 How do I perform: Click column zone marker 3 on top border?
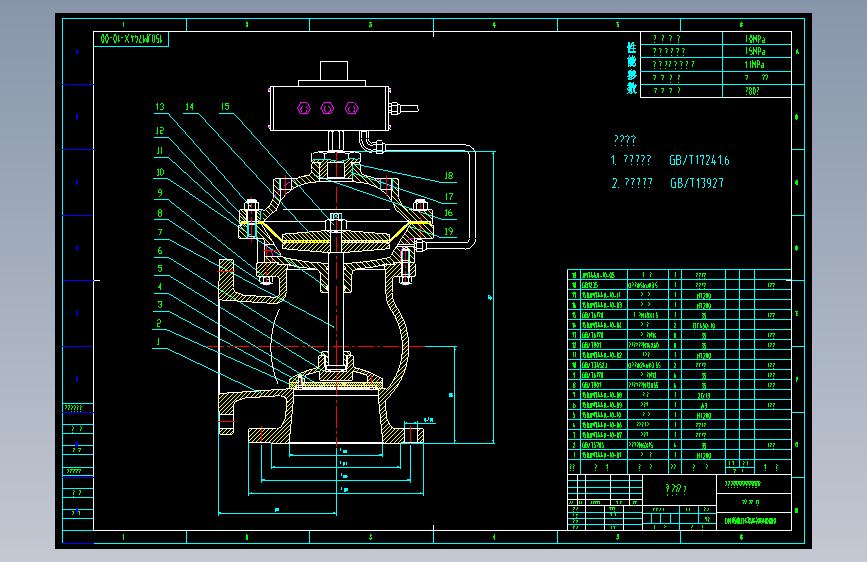[370, 25]
